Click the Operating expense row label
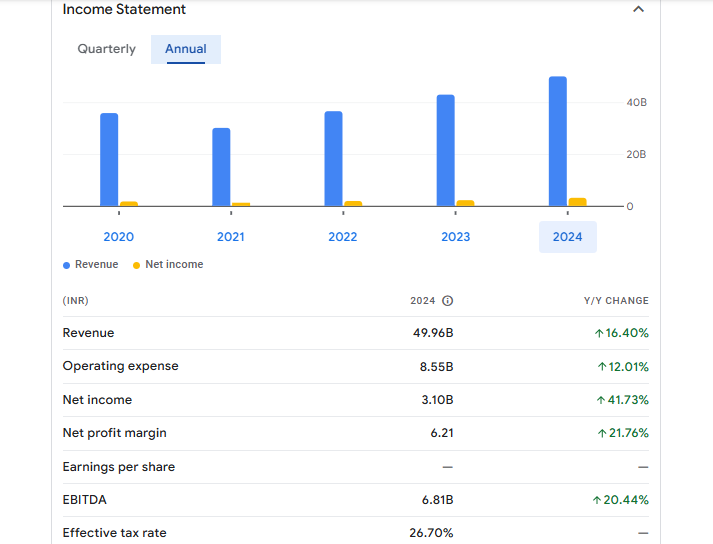The width and height of the screenshot is (713, 544). coord(121,366)
